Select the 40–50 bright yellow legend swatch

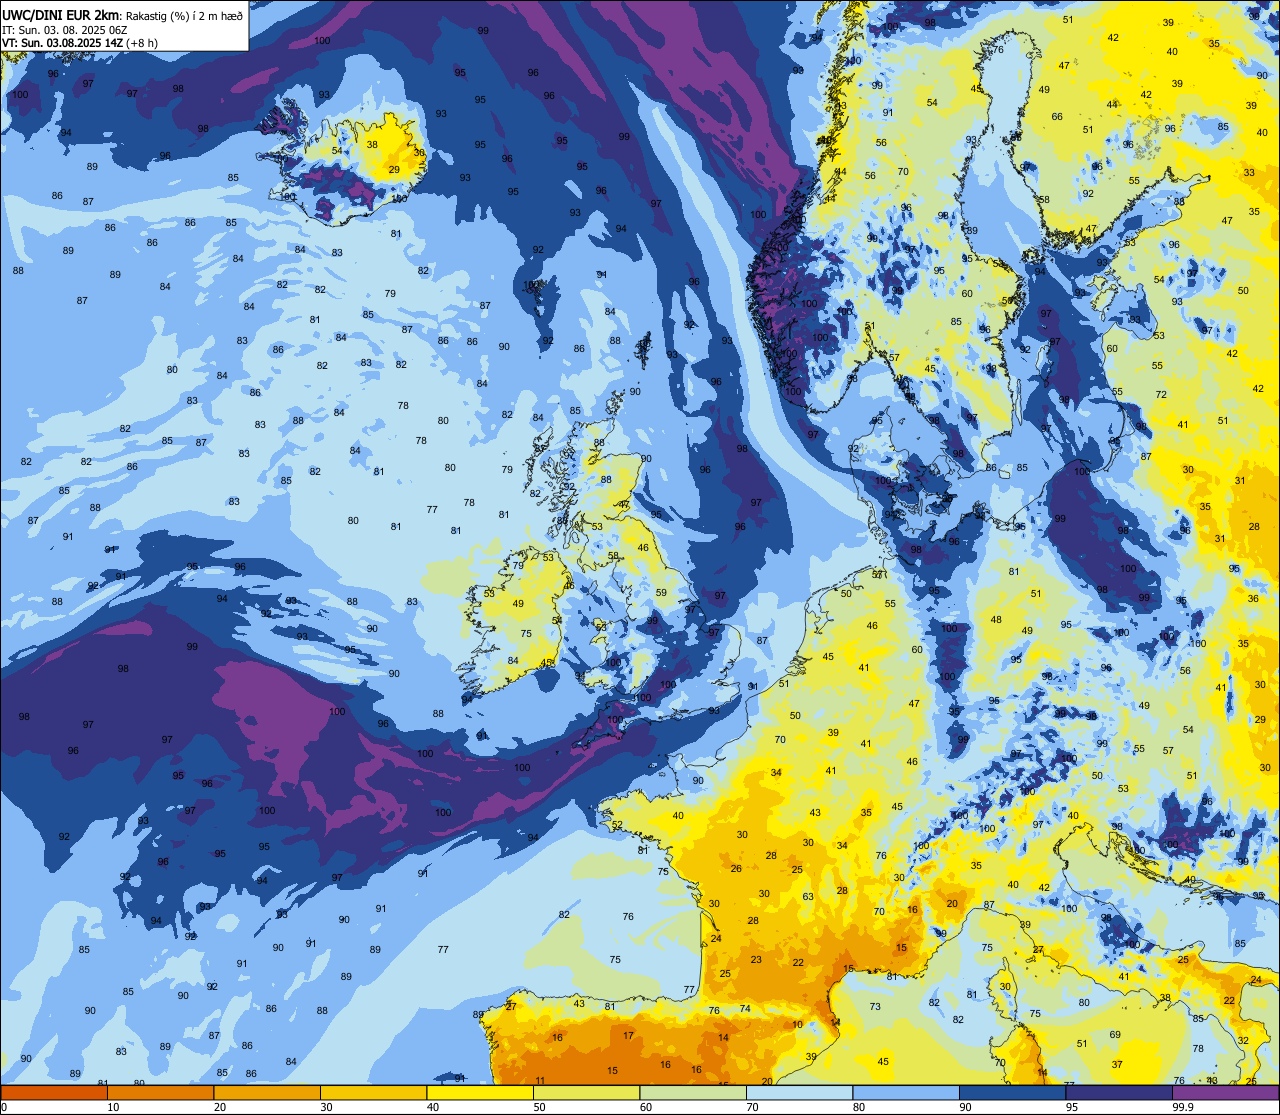(x=480, y=1092)
